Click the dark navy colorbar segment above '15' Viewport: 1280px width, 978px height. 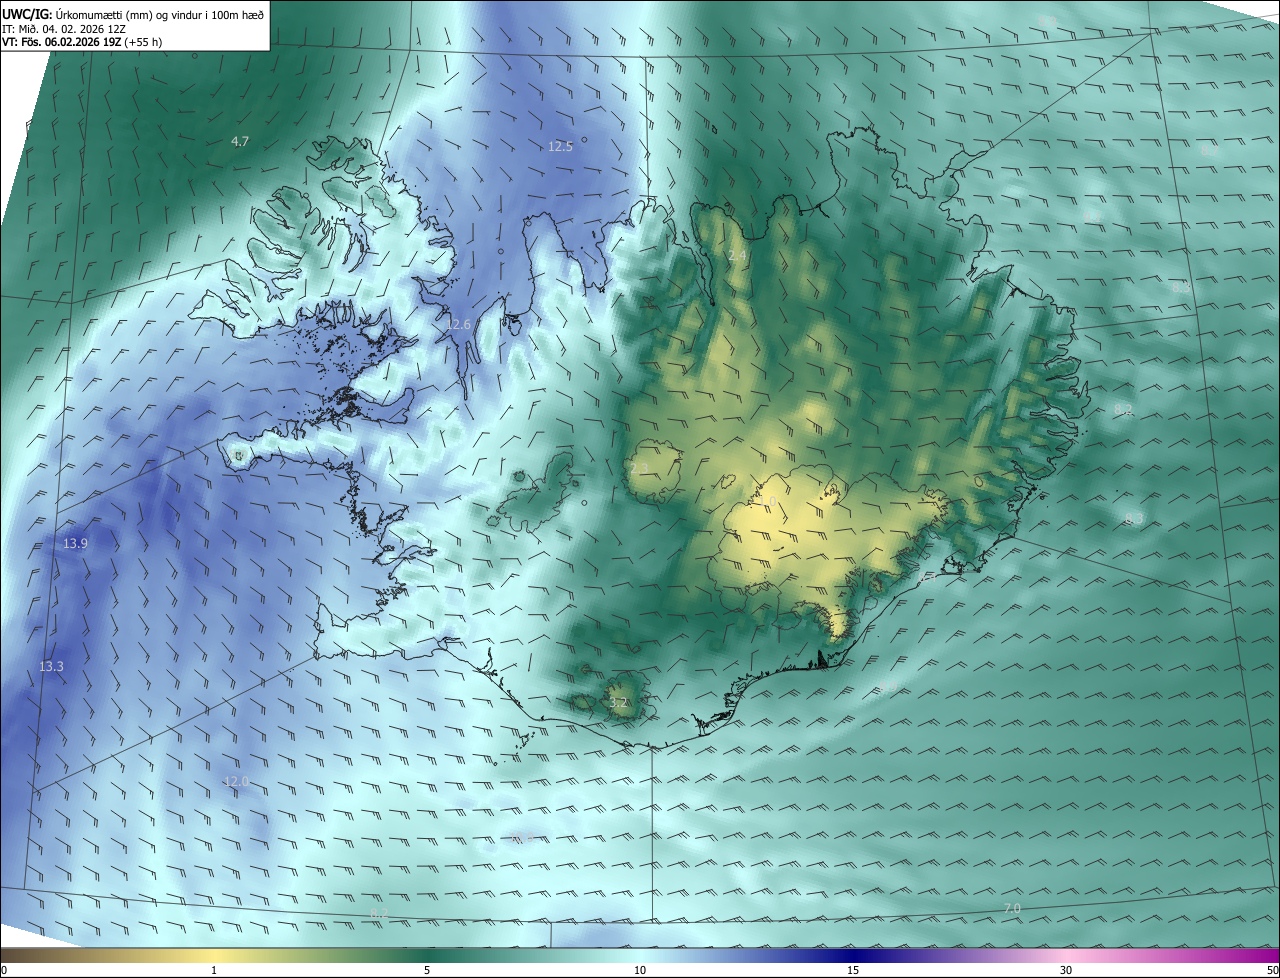coord(853,955)
